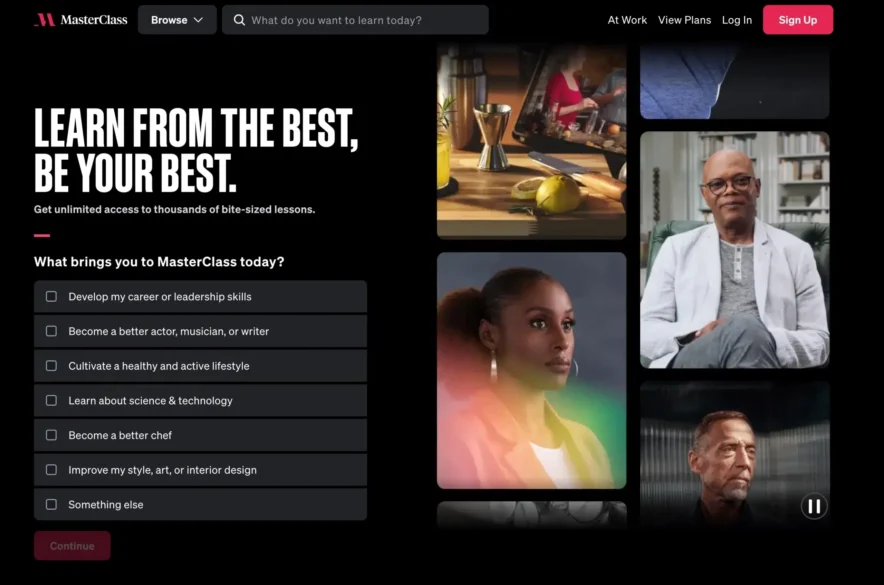Select the Become a better chef option
The height and width of the screenshot is (585, 884).
pyautogui.click(x=51, y=435)
